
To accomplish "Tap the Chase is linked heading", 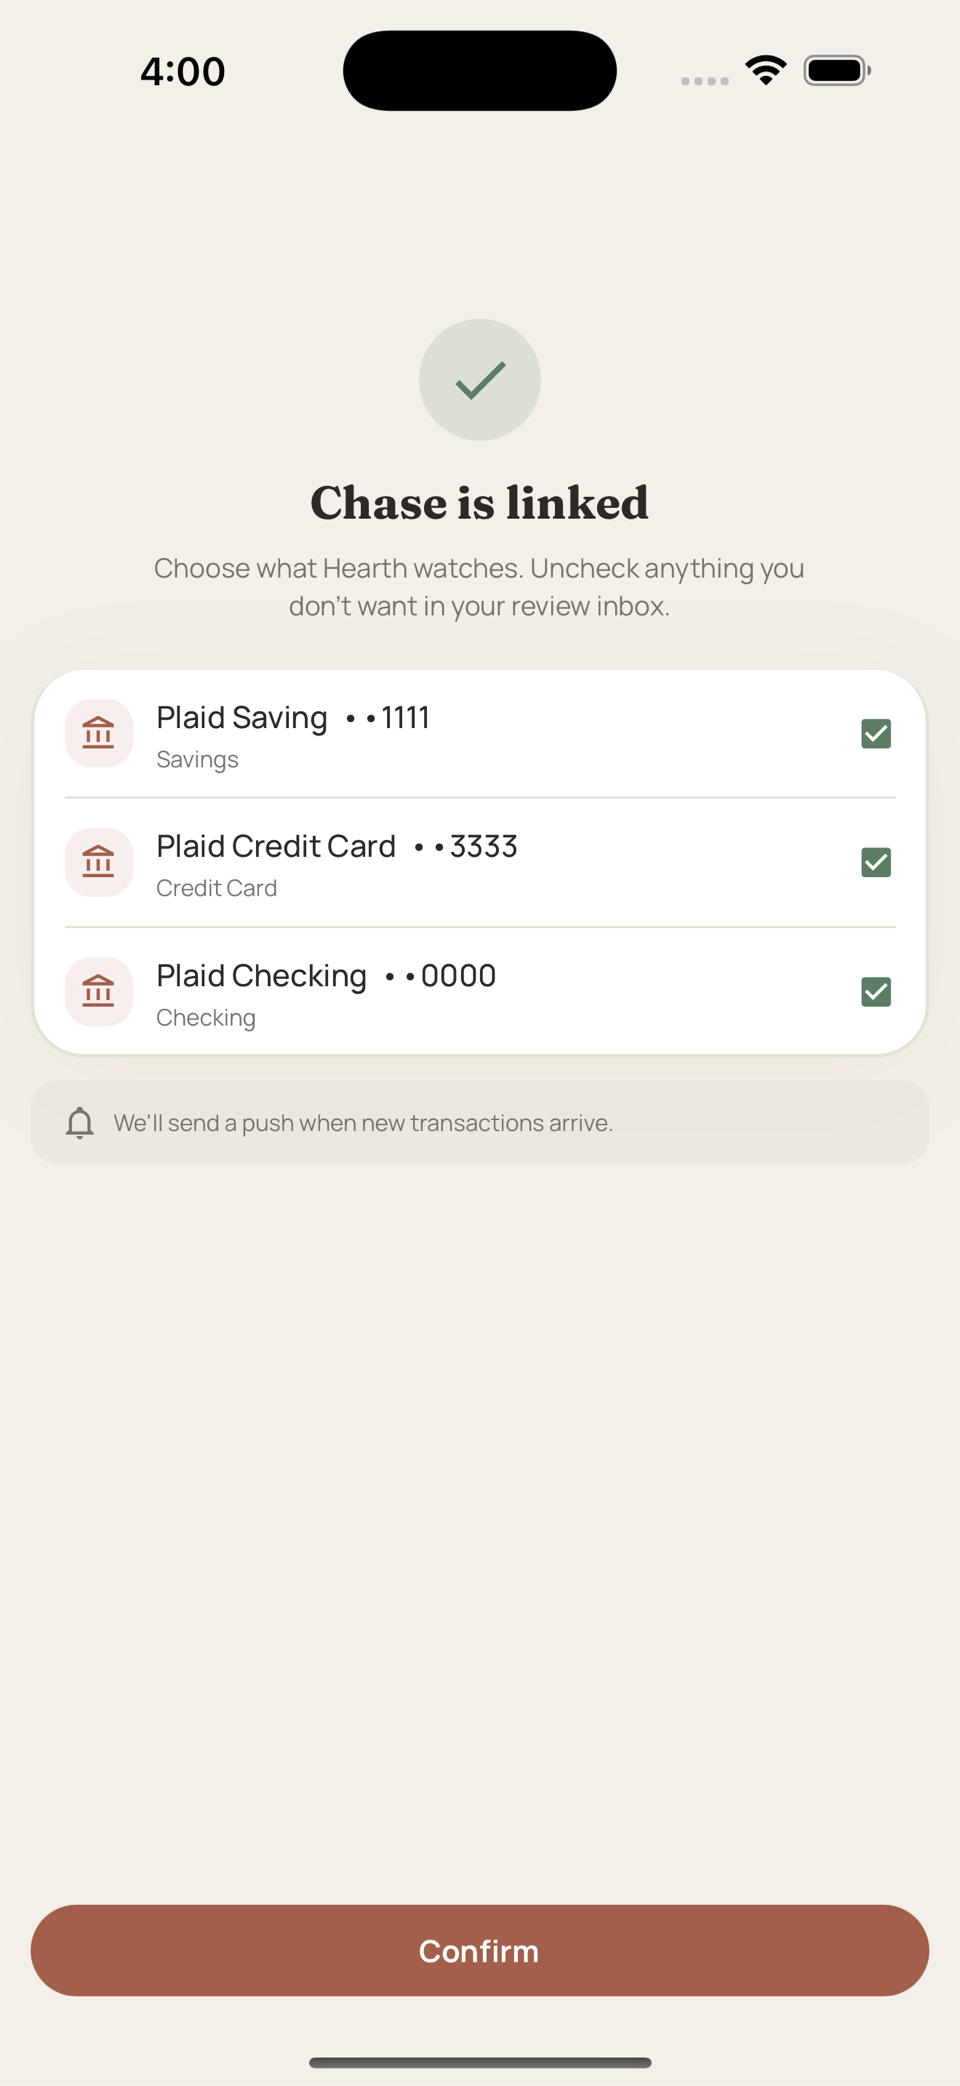I will click(x=480, y=503).
